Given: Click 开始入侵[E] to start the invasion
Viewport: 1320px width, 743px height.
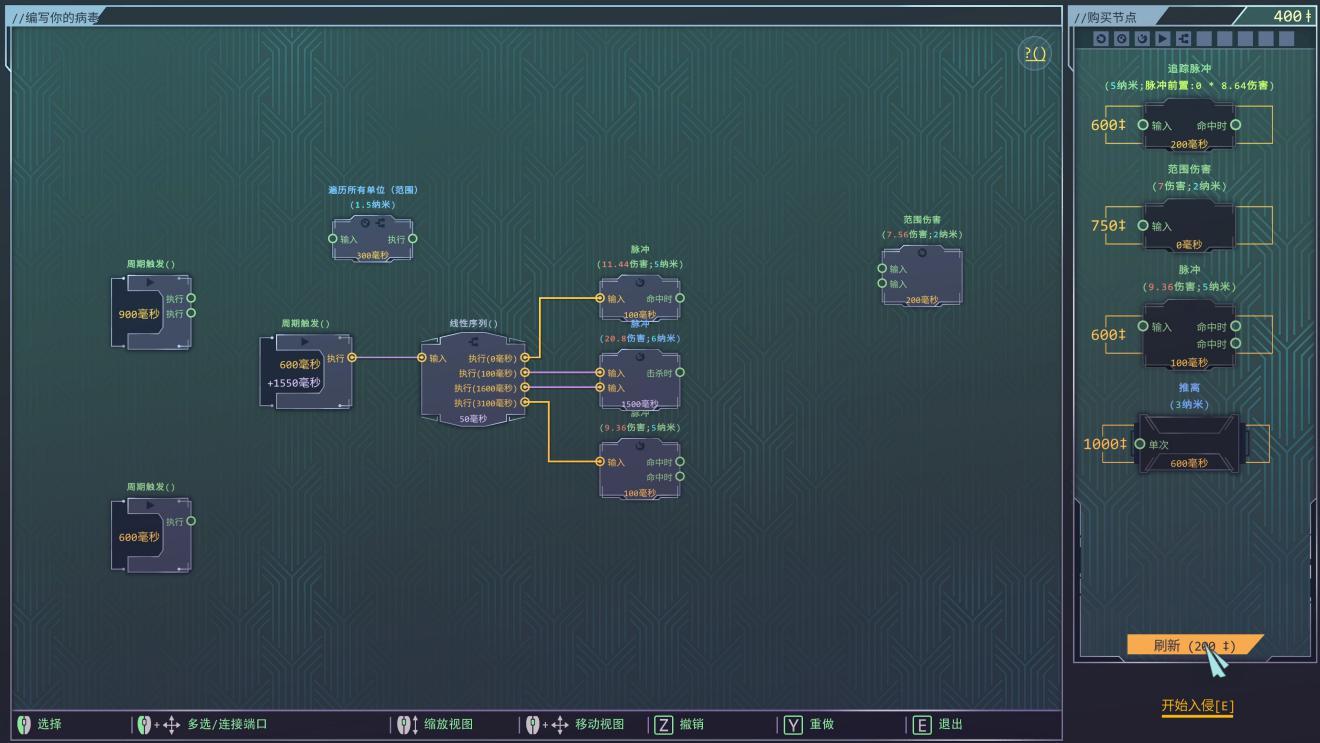Looking at the screenshot, I should 1197,706.
